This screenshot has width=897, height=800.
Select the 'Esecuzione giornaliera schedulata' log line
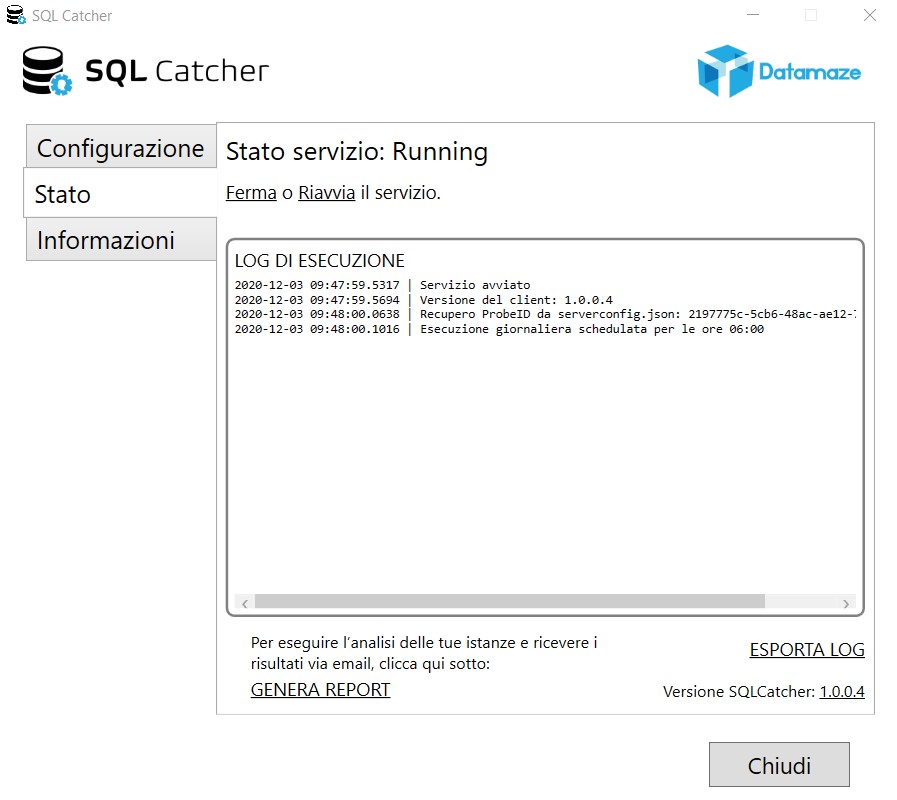pyautogui.click(x=499, y=329)
